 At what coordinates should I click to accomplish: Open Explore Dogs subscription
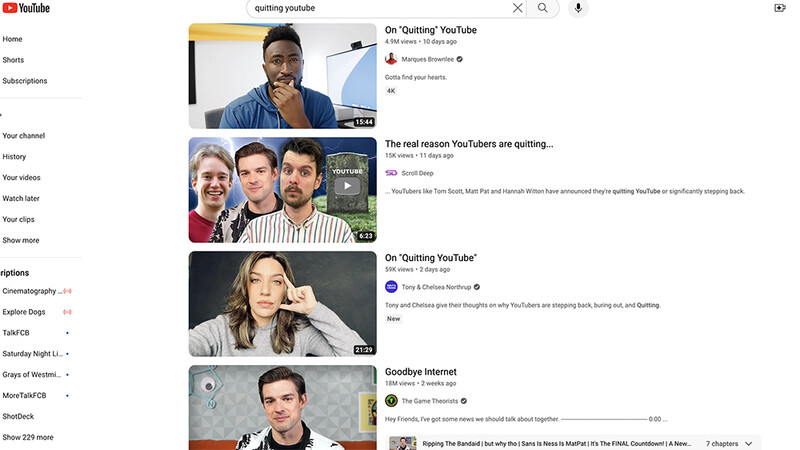(24, 312)
